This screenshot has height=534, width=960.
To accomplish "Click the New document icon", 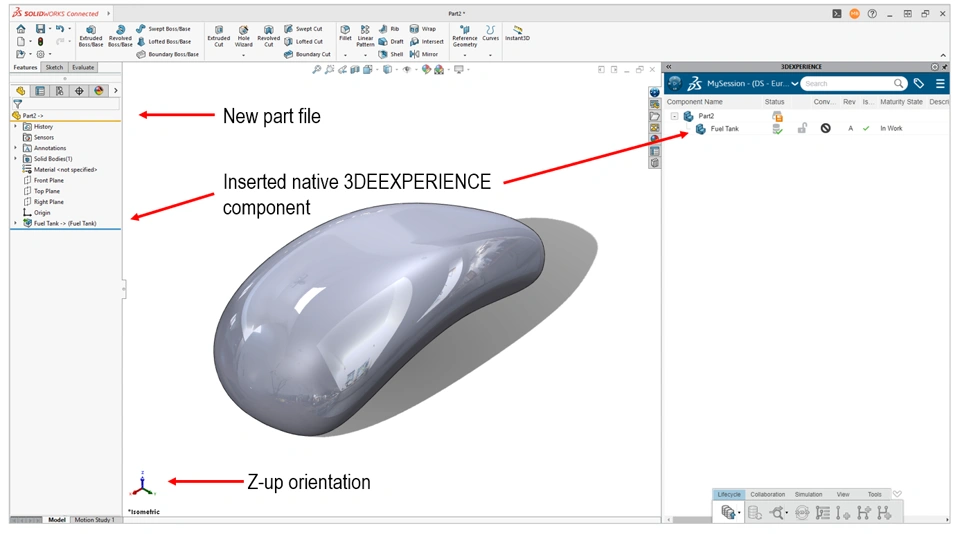I will [x=21, y=42].
